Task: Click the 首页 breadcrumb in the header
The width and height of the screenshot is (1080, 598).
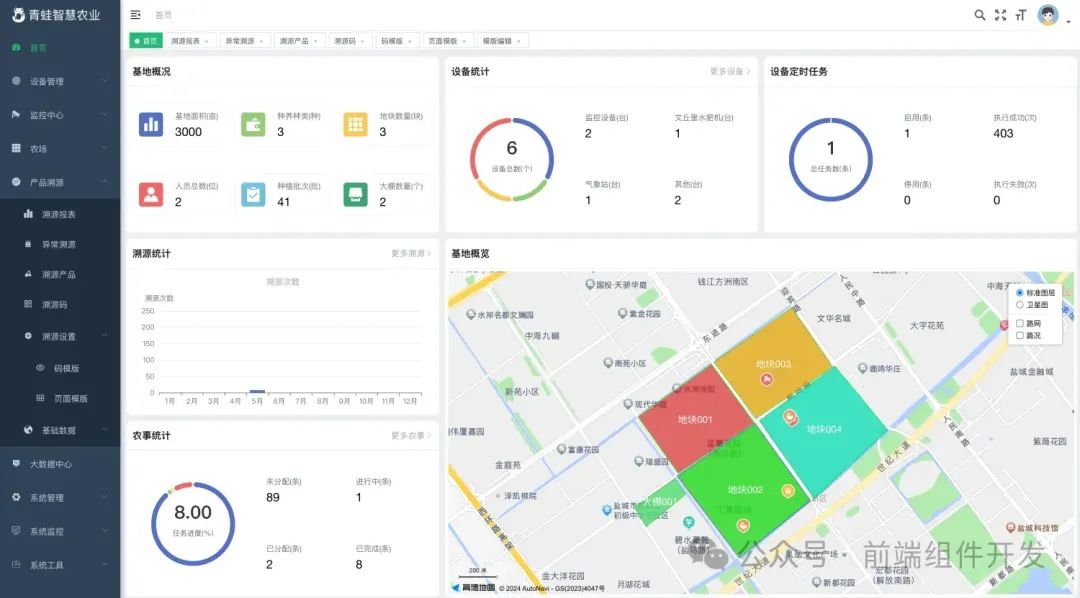Action: coord(163,15)
